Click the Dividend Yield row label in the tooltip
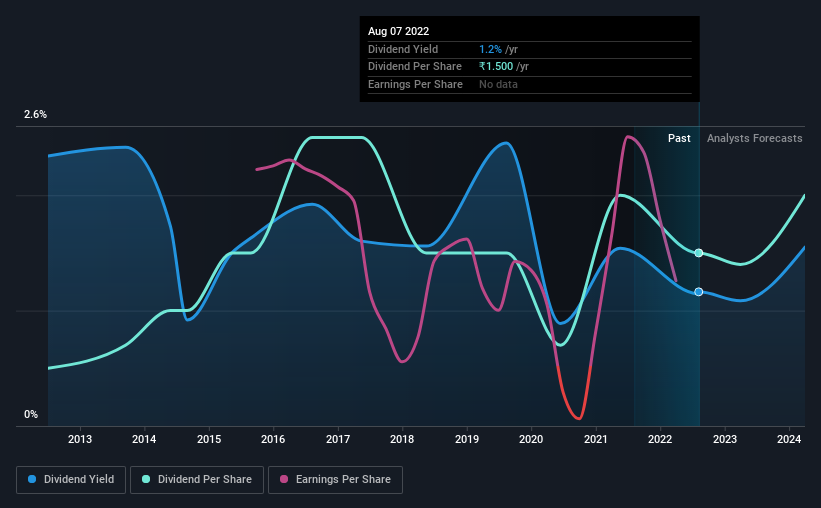The height and width of the screenshot is (508, 821). 403,49
